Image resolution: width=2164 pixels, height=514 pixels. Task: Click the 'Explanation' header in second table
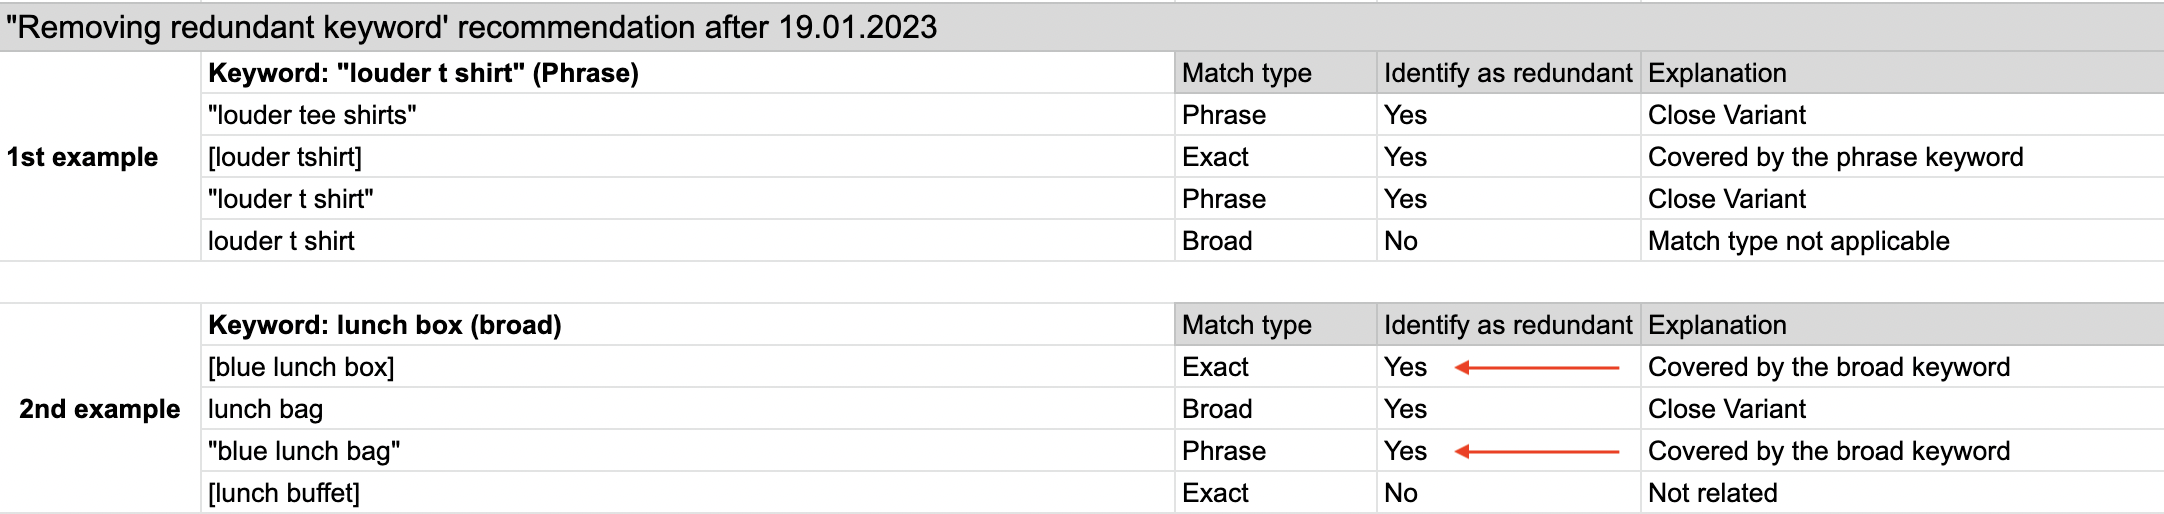pos(1902,325)
